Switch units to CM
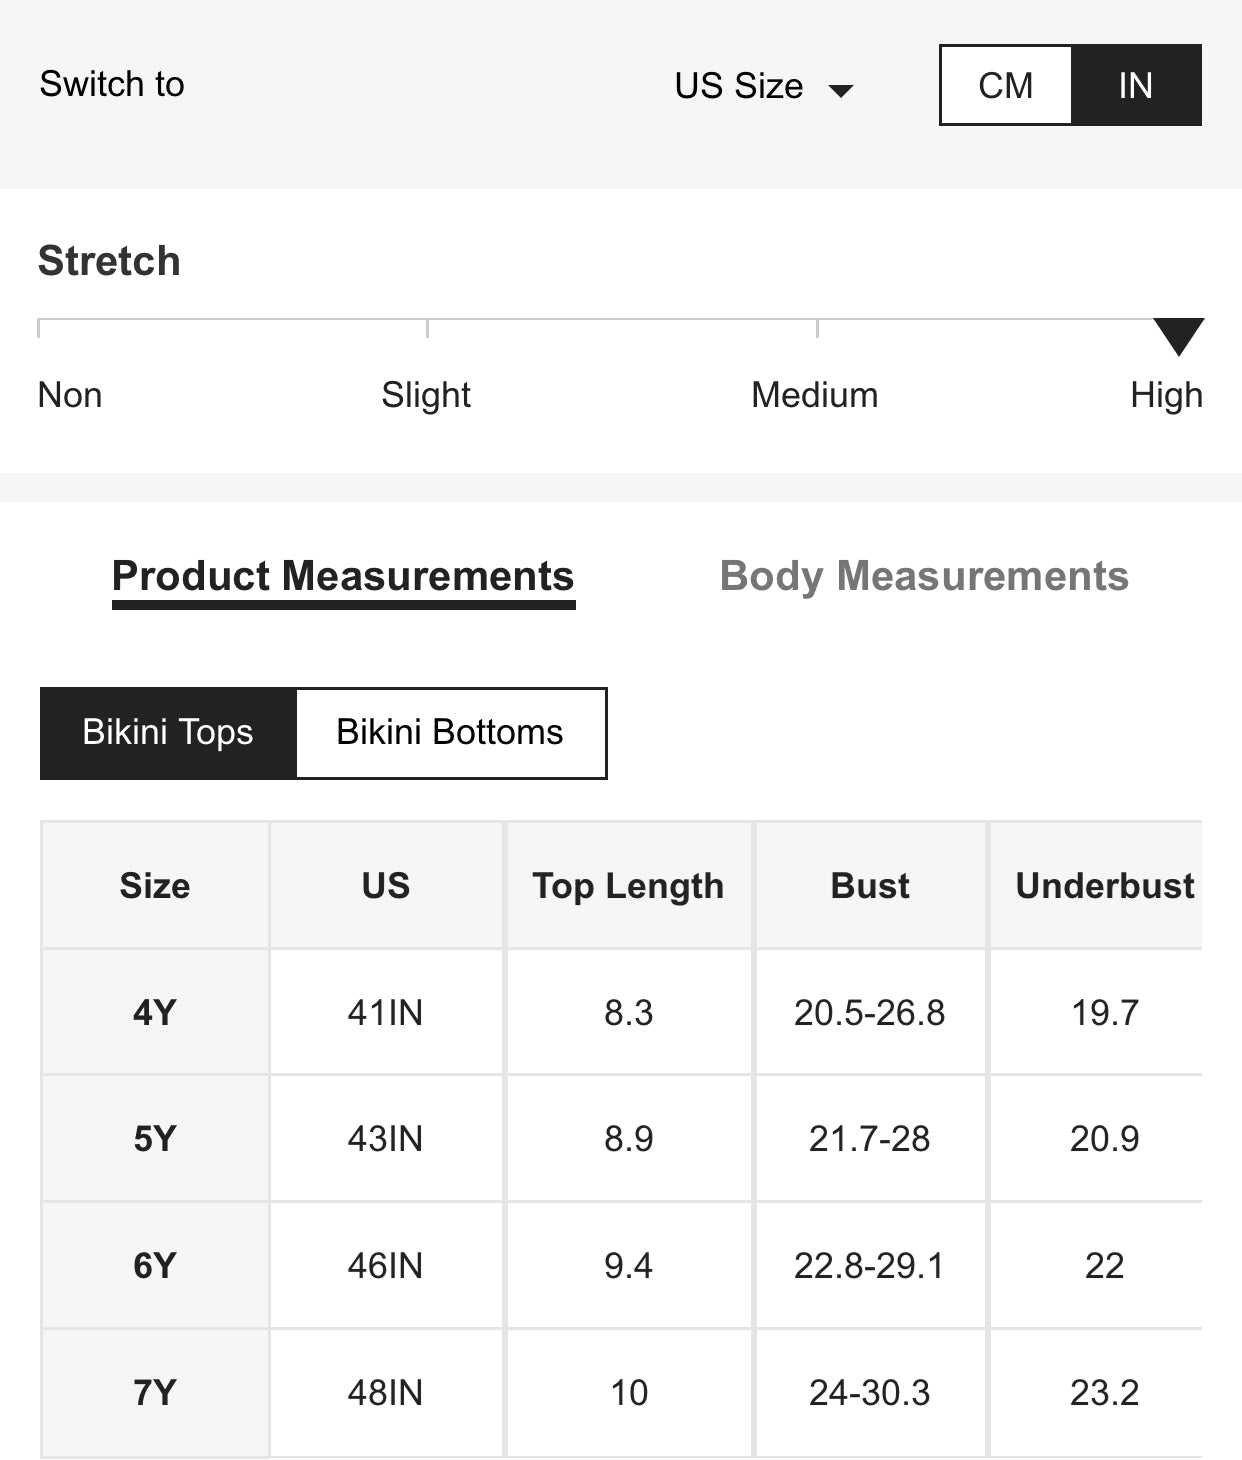Viewport: 1242px width, 1460px height. pos(1005,85)
